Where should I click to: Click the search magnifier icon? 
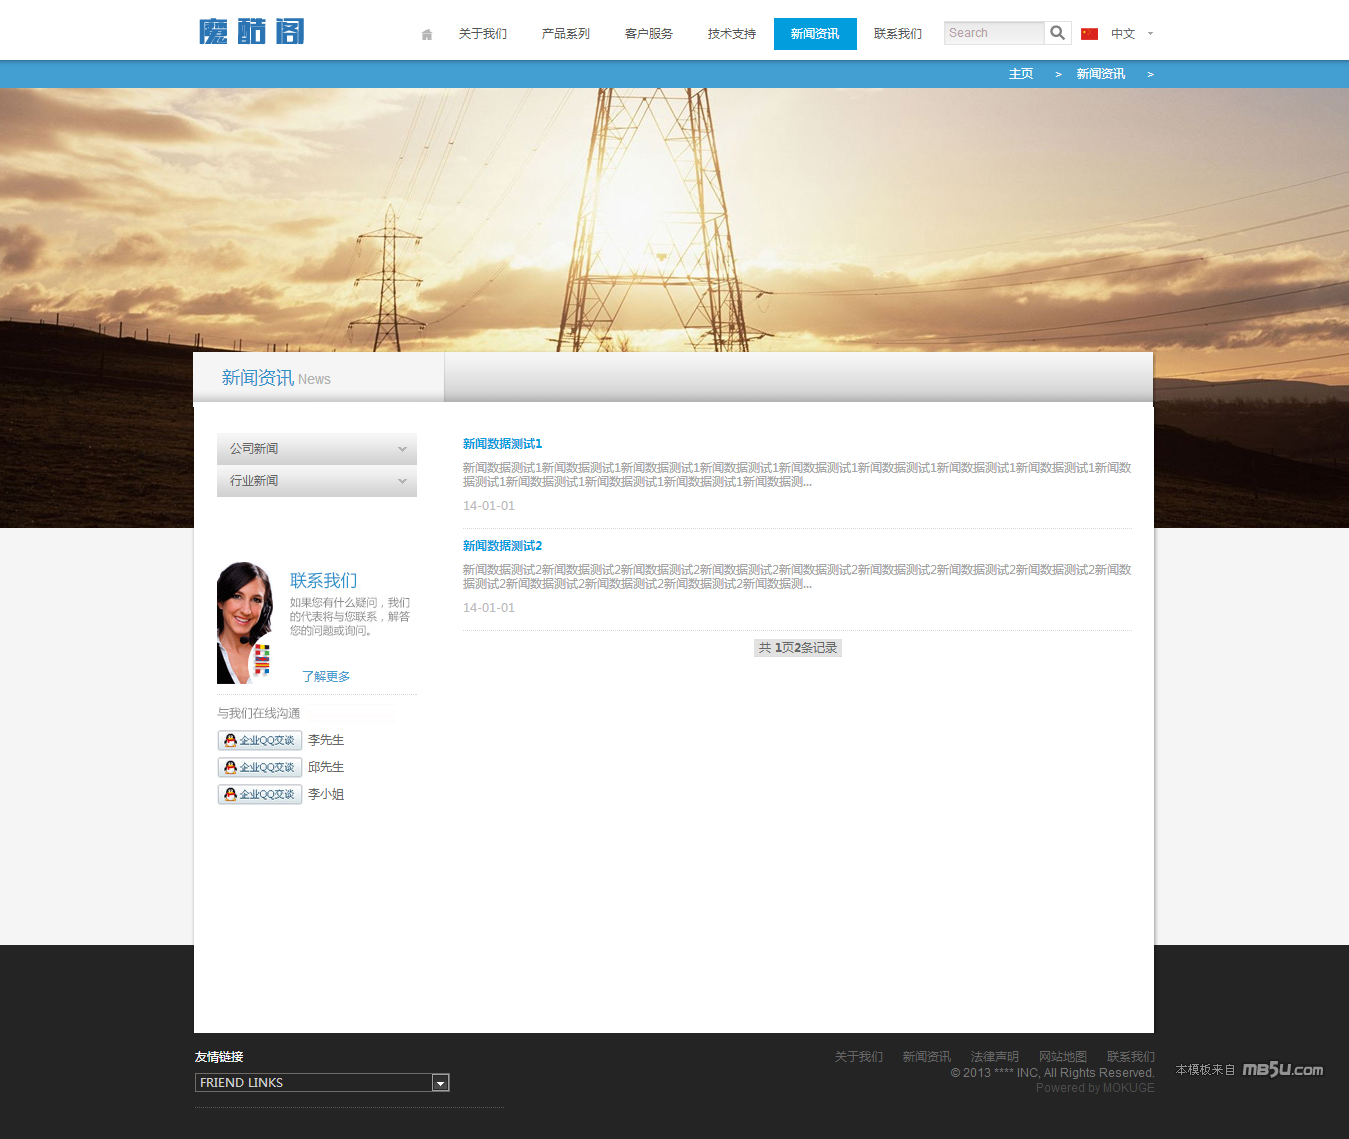(x=1057, y=33)
